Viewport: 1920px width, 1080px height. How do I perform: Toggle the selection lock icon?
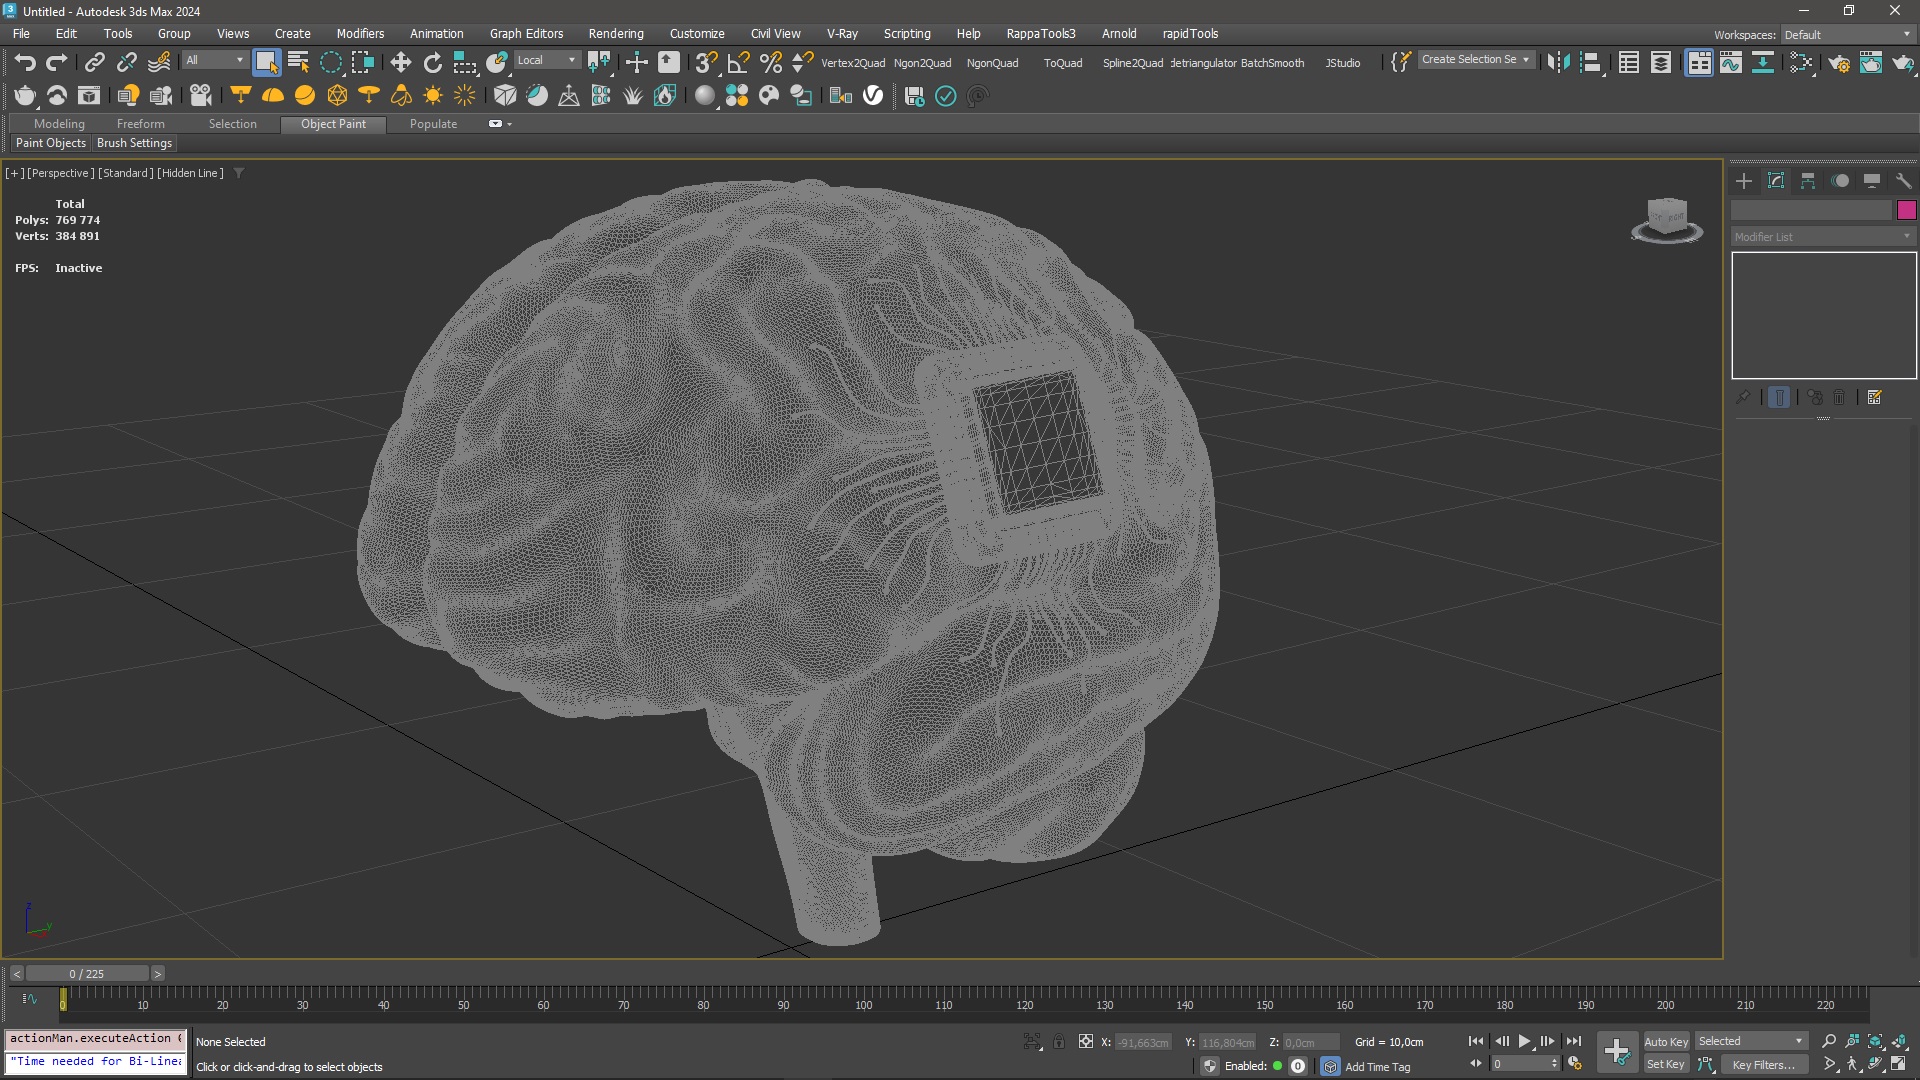click(x=1059, y=1042)
